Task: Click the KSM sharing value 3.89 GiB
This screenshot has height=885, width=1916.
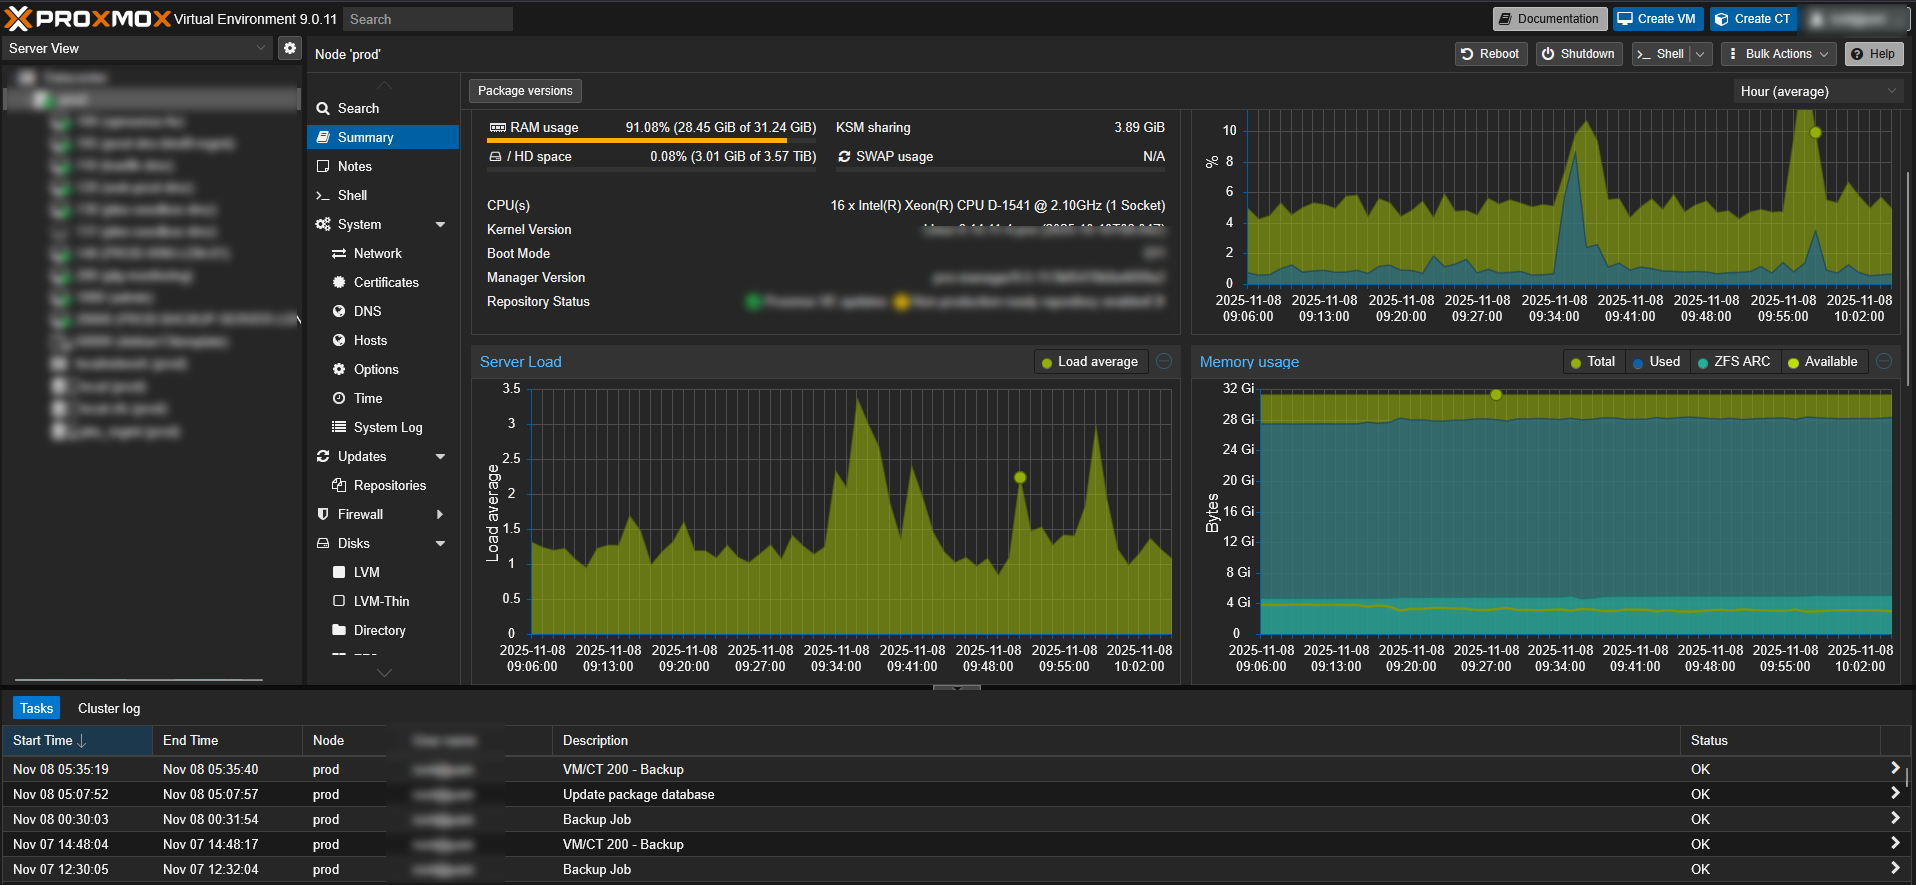Action: tap(1139, 127)
